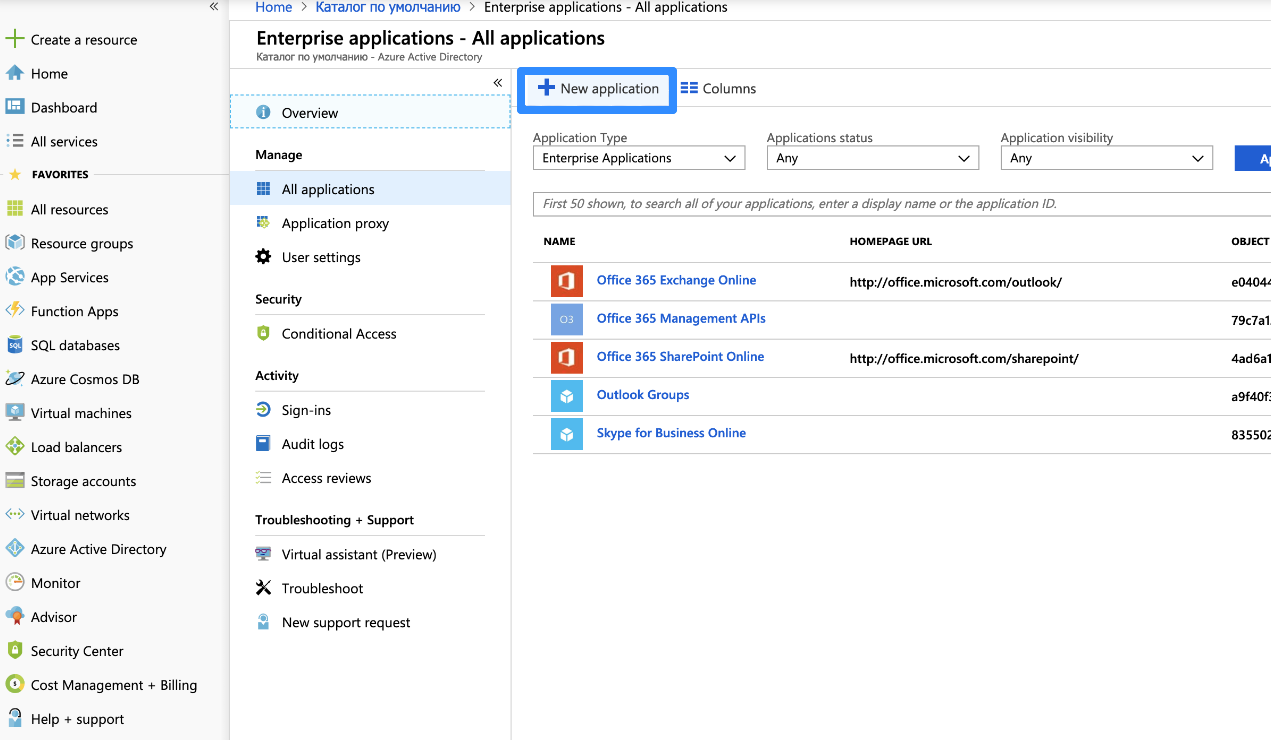Click the Create a resource plus icon
This screenshot has width=1271, height=740.
click(x=14, y=39)
